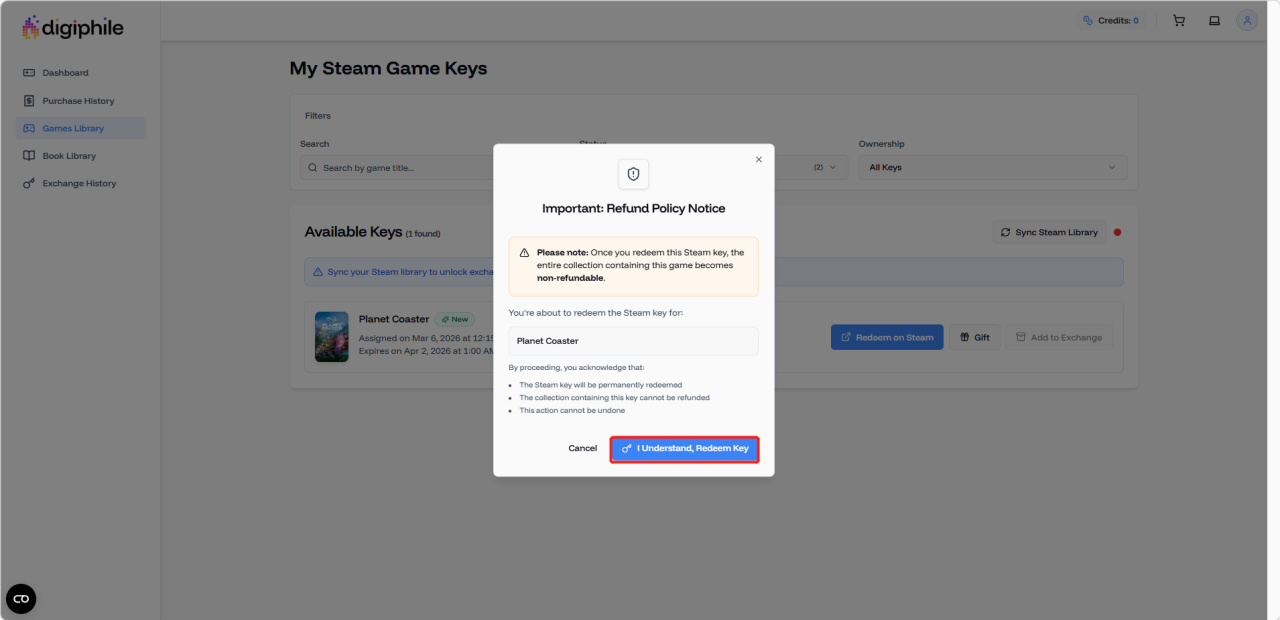The width and height of the screenshot is (1280, 620).
Task: Click the Planet Coaster game thumbnail
Action: point(332,336)
